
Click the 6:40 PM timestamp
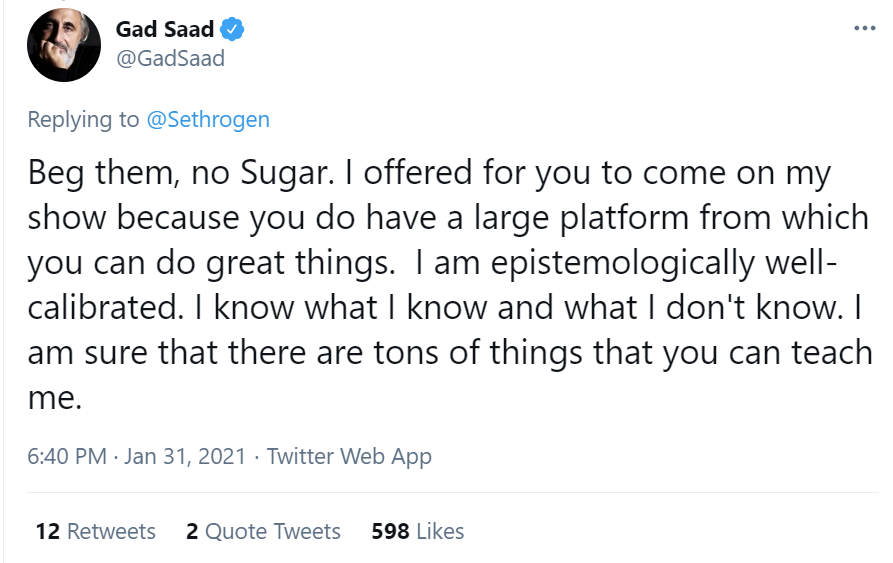(x=66, y=457)
